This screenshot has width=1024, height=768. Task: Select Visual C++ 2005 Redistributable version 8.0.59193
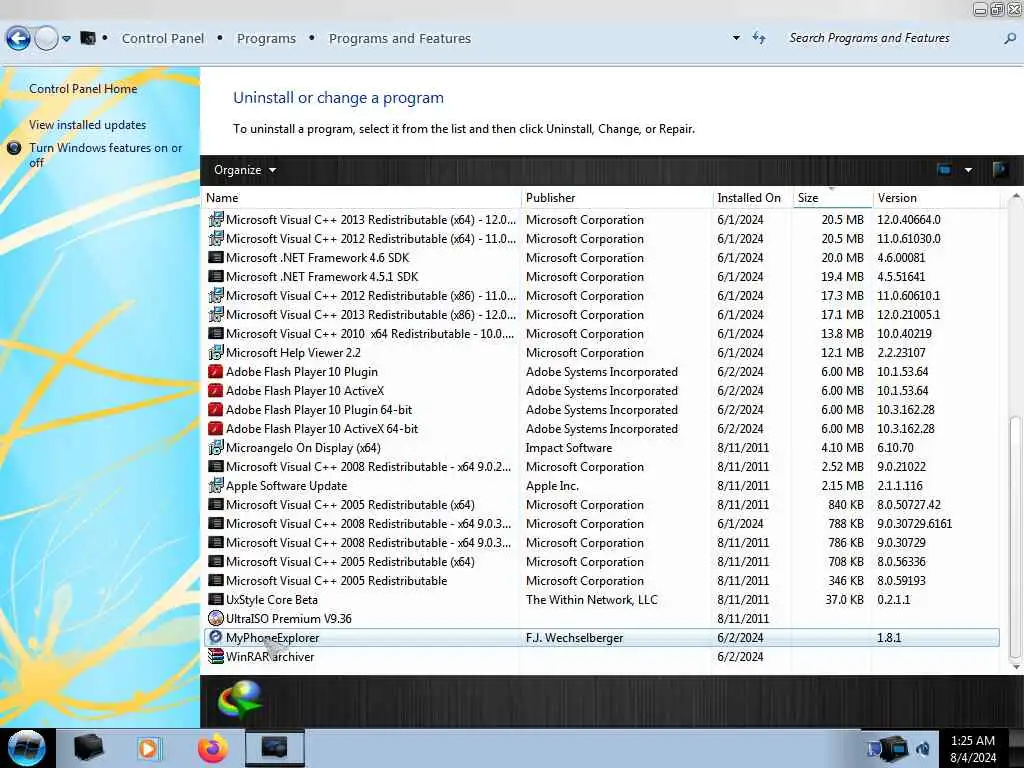pos(601,581)
